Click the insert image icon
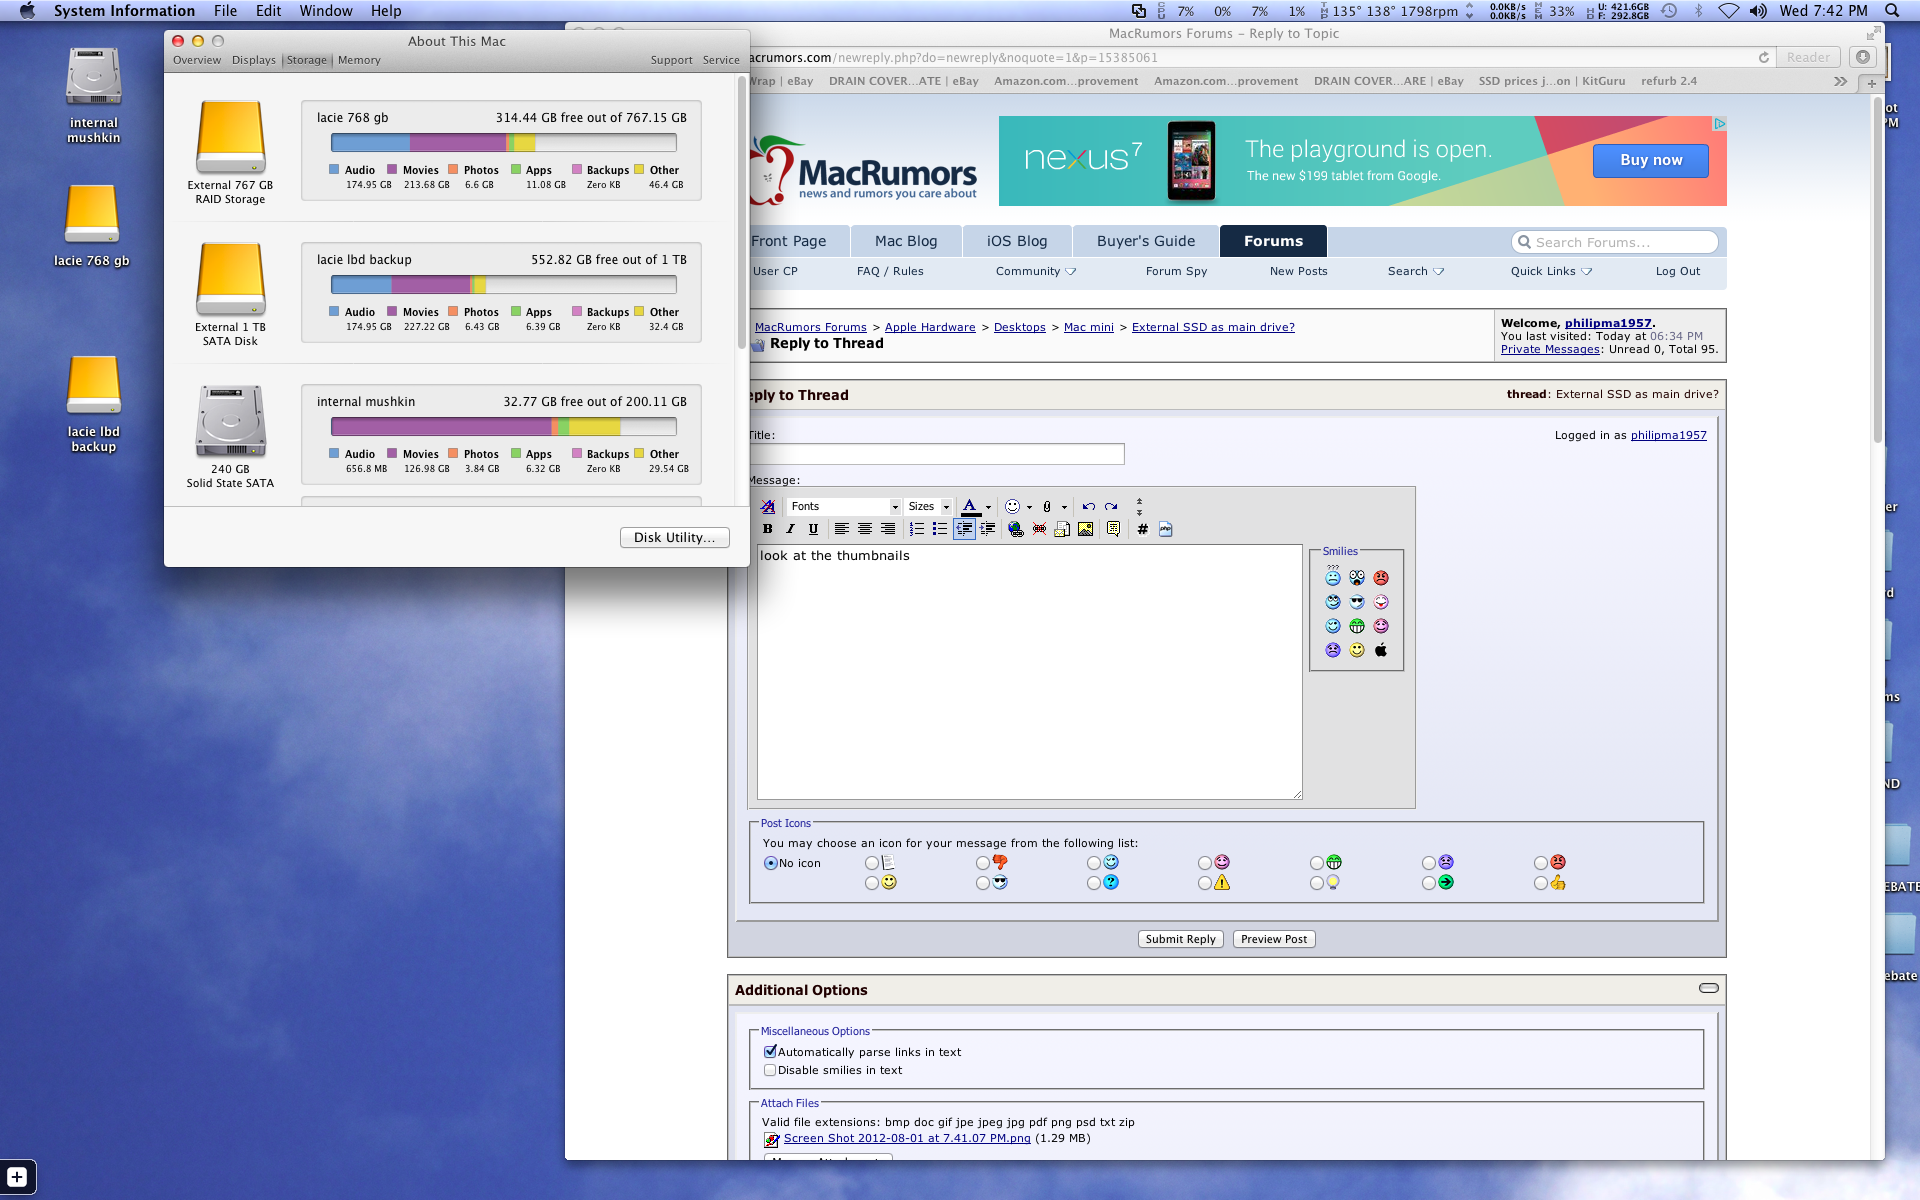Image resolution: width=1920 pixels, height=1200 pixels. [1085, 529]
